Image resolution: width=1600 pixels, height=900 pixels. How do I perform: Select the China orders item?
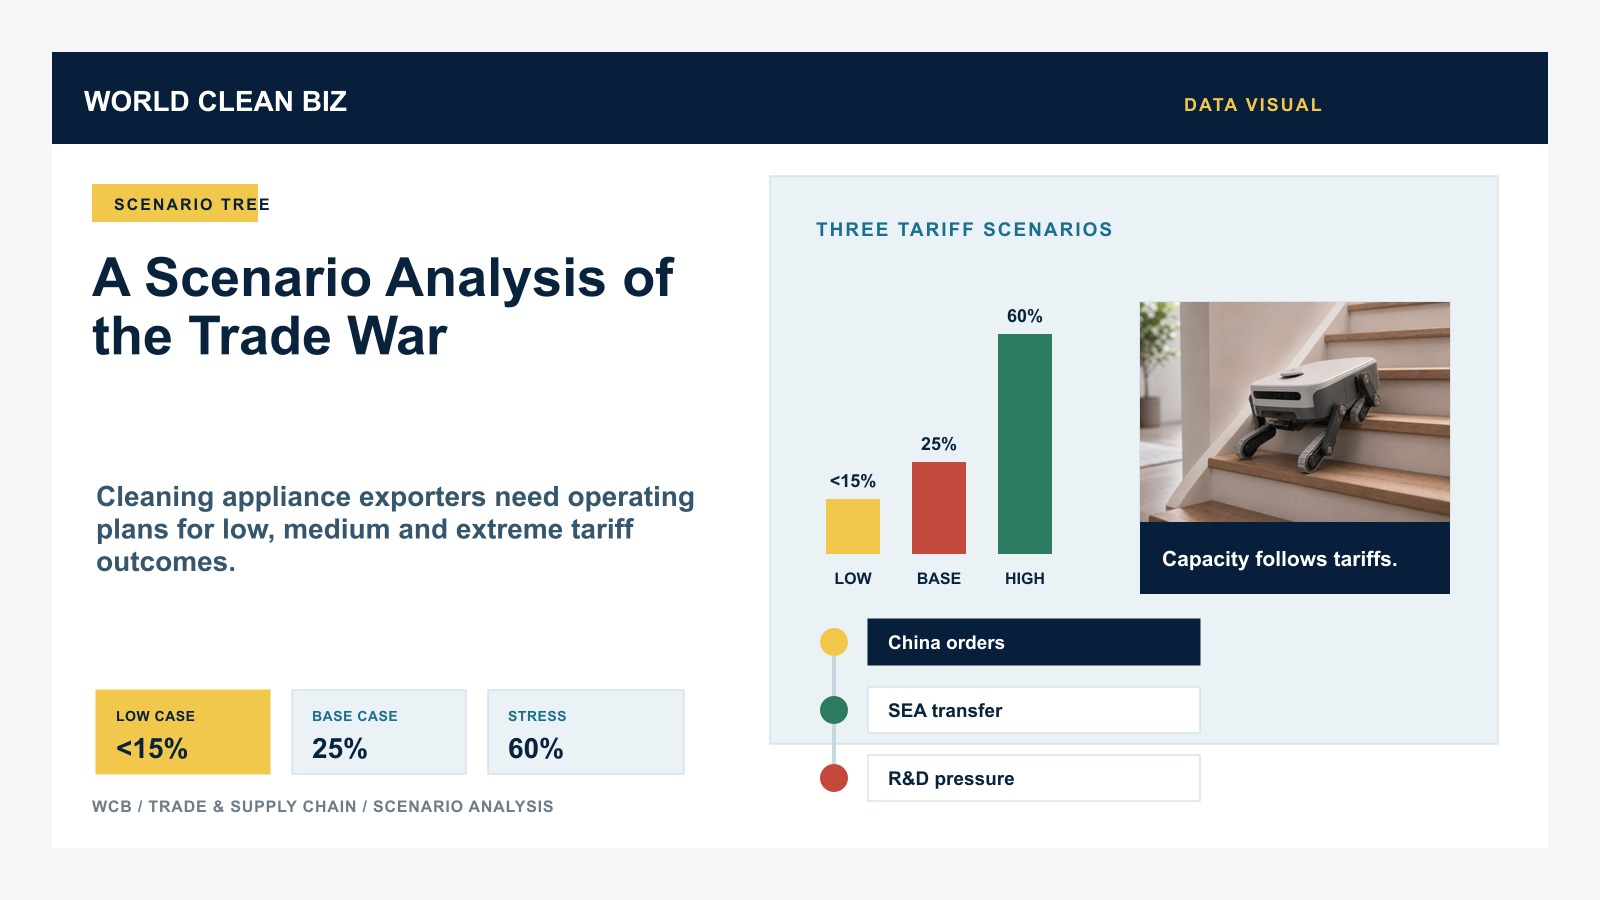click(1034, 642)
